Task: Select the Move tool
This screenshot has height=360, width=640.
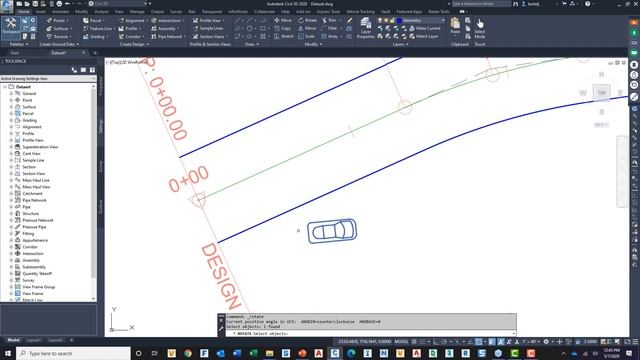Action: pos(282,20)
